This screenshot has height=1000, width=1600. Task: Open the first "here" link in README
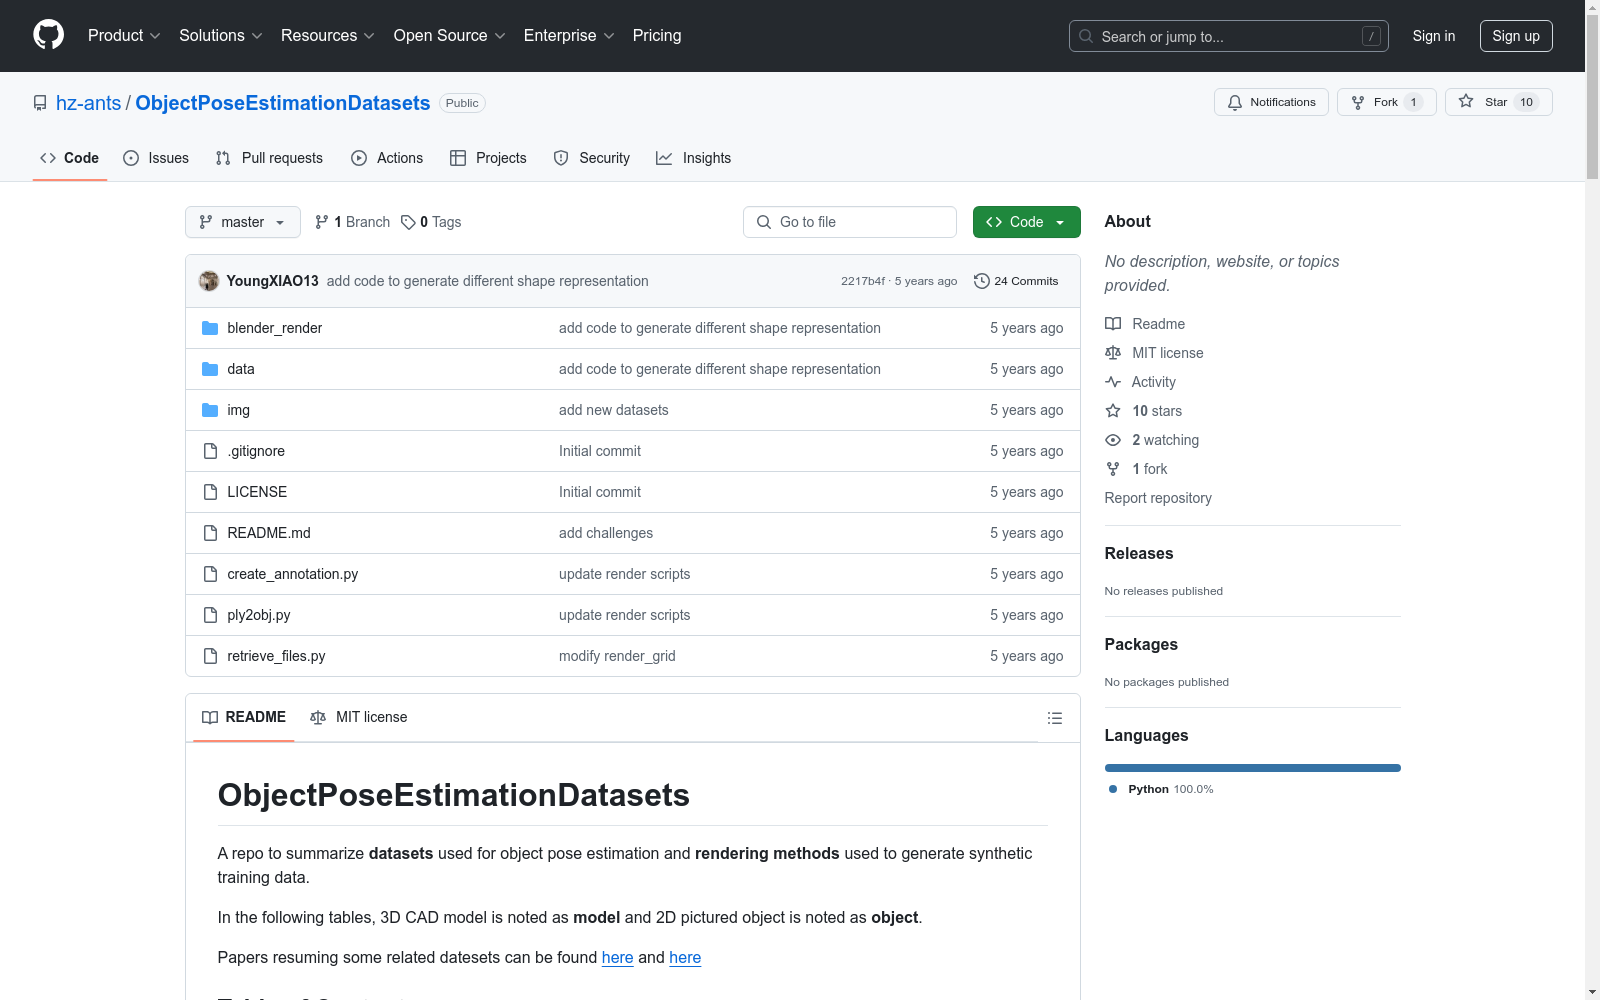pos(618,958)
